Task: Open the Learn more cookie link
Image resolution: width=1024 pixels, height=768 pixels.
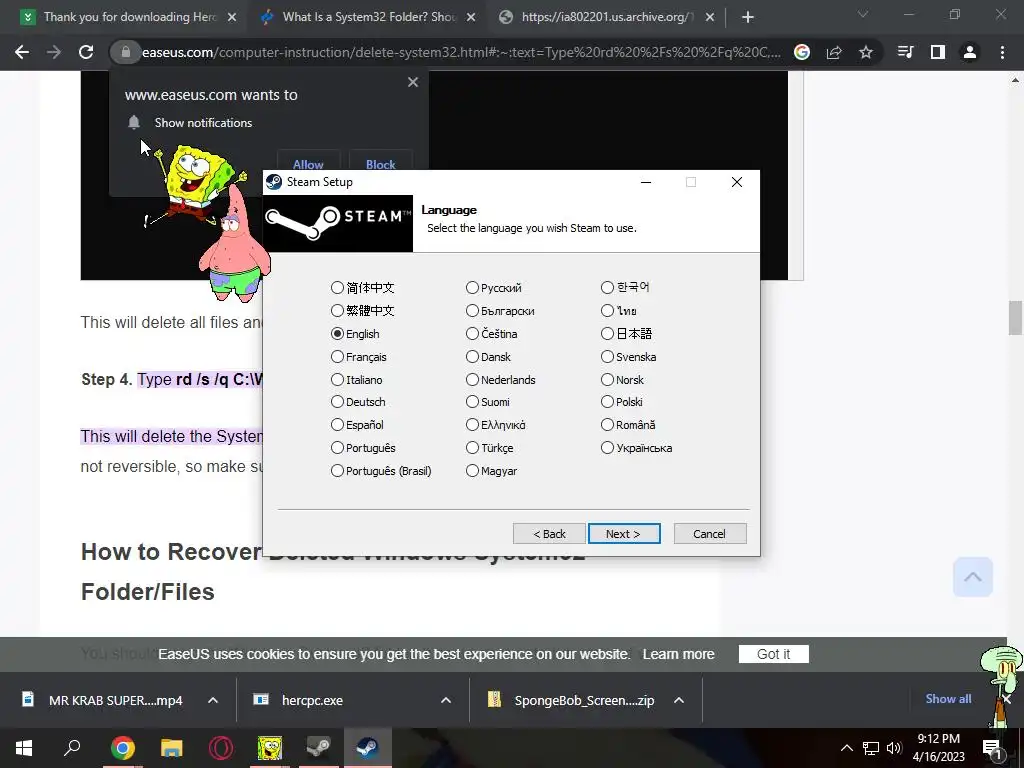Action: tap(678, 654)
